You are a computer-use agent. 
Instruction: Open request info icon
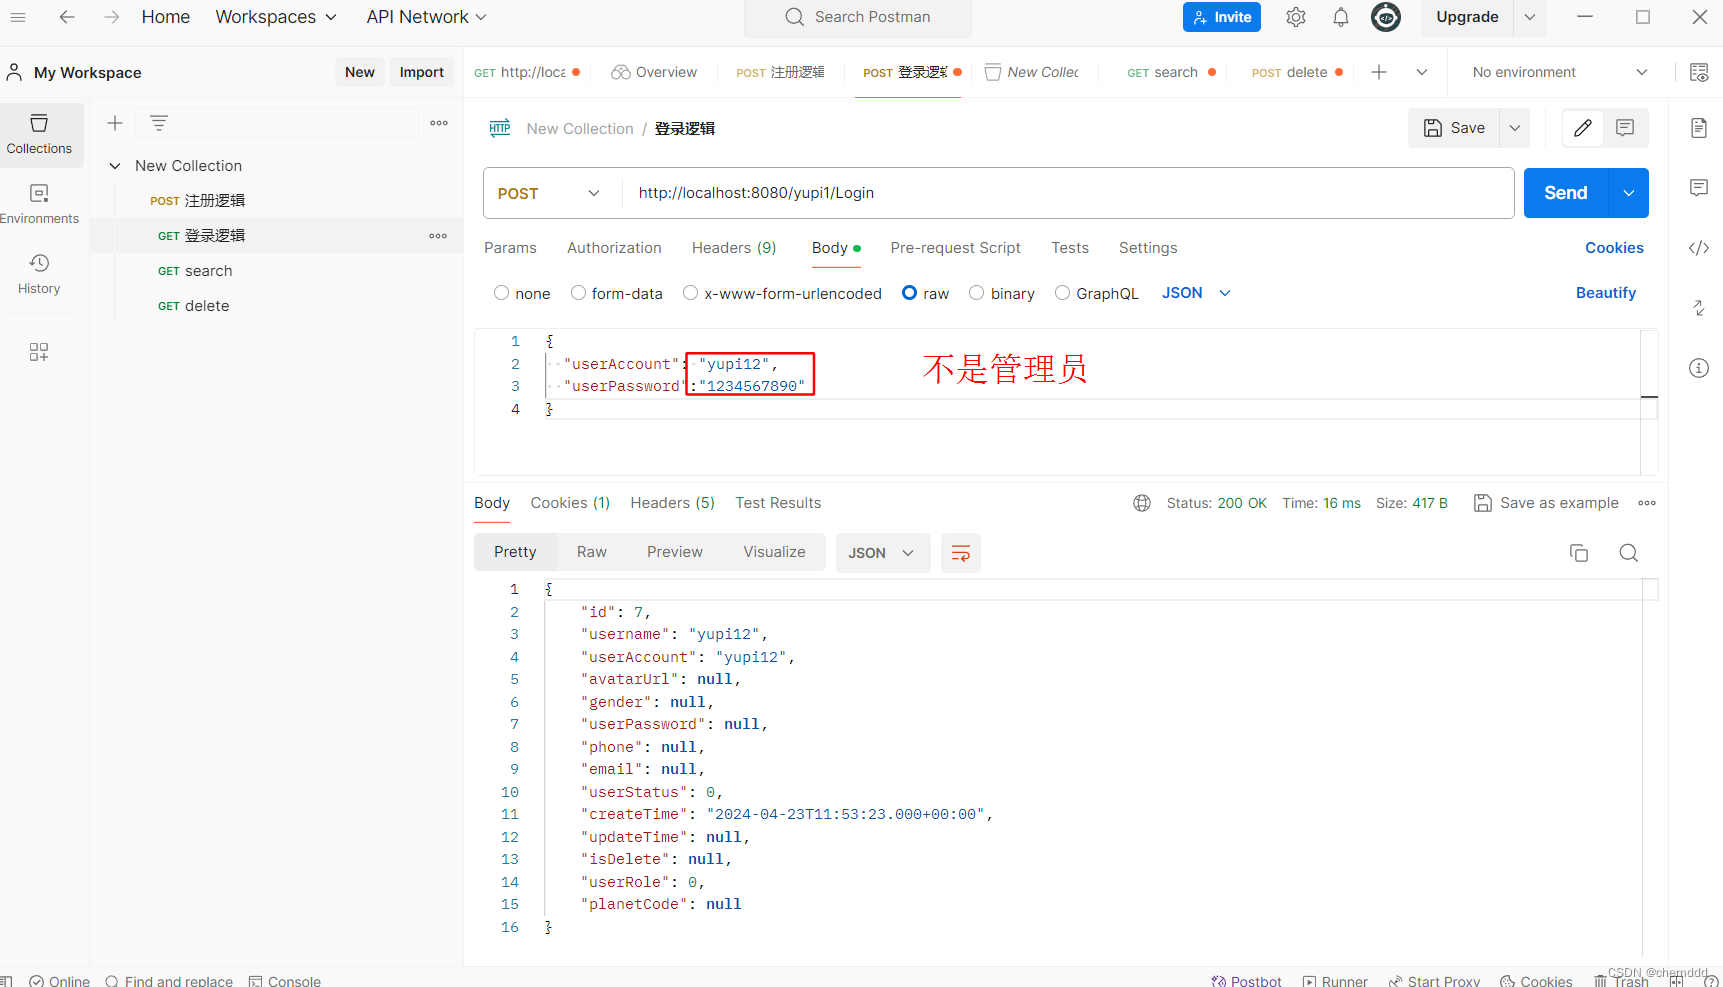pyautogui.click(x=1699, y=368)
